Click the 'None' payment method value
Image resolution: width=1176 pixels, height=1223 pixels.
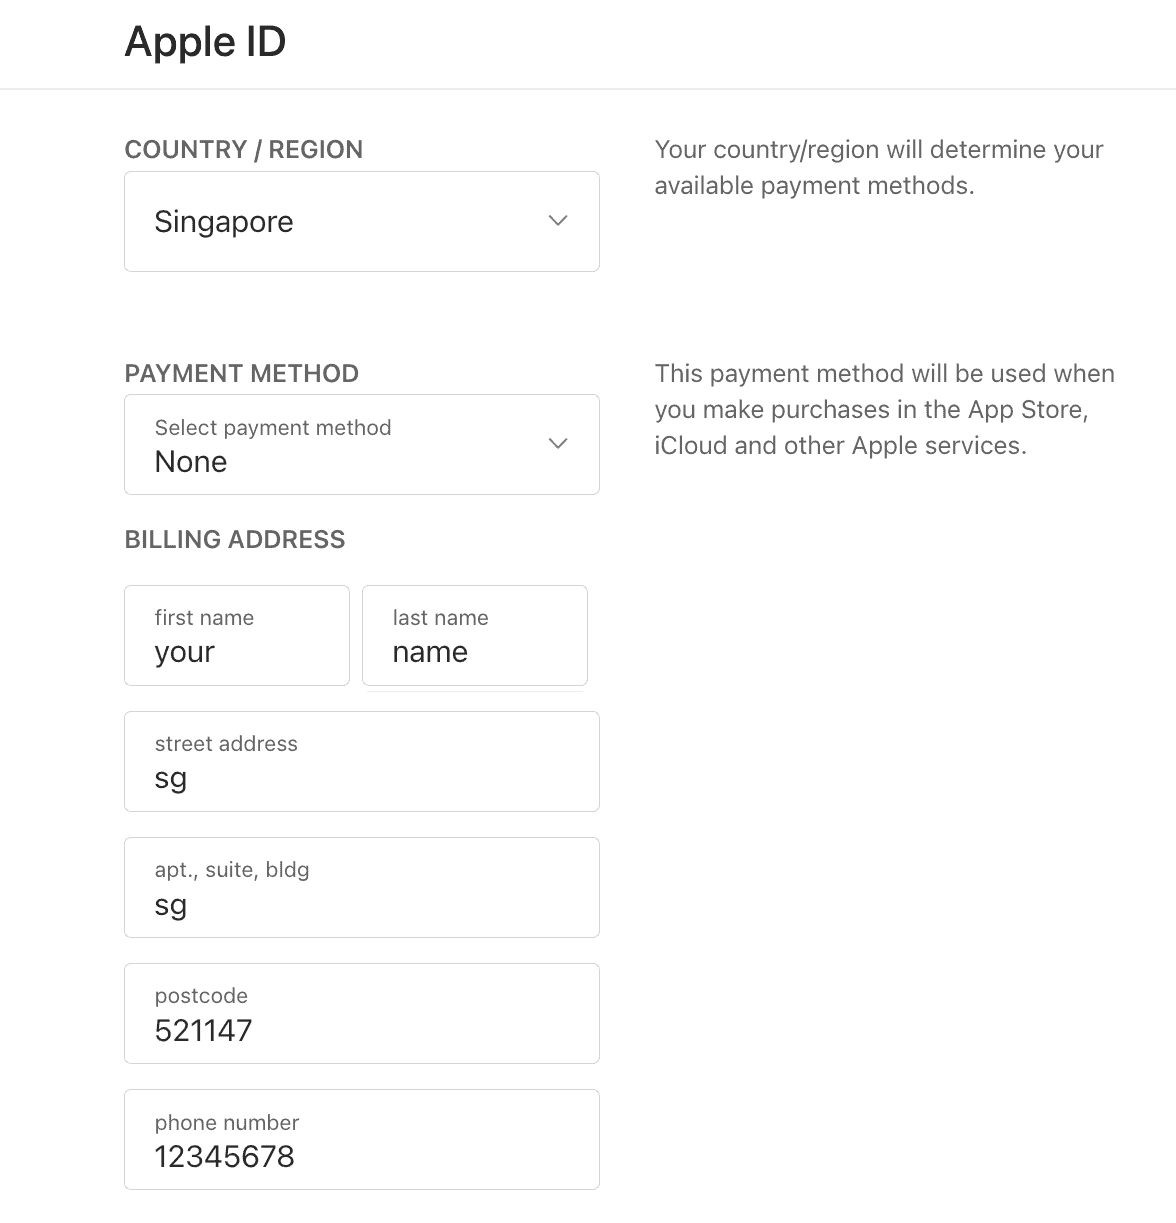point(191,462)
